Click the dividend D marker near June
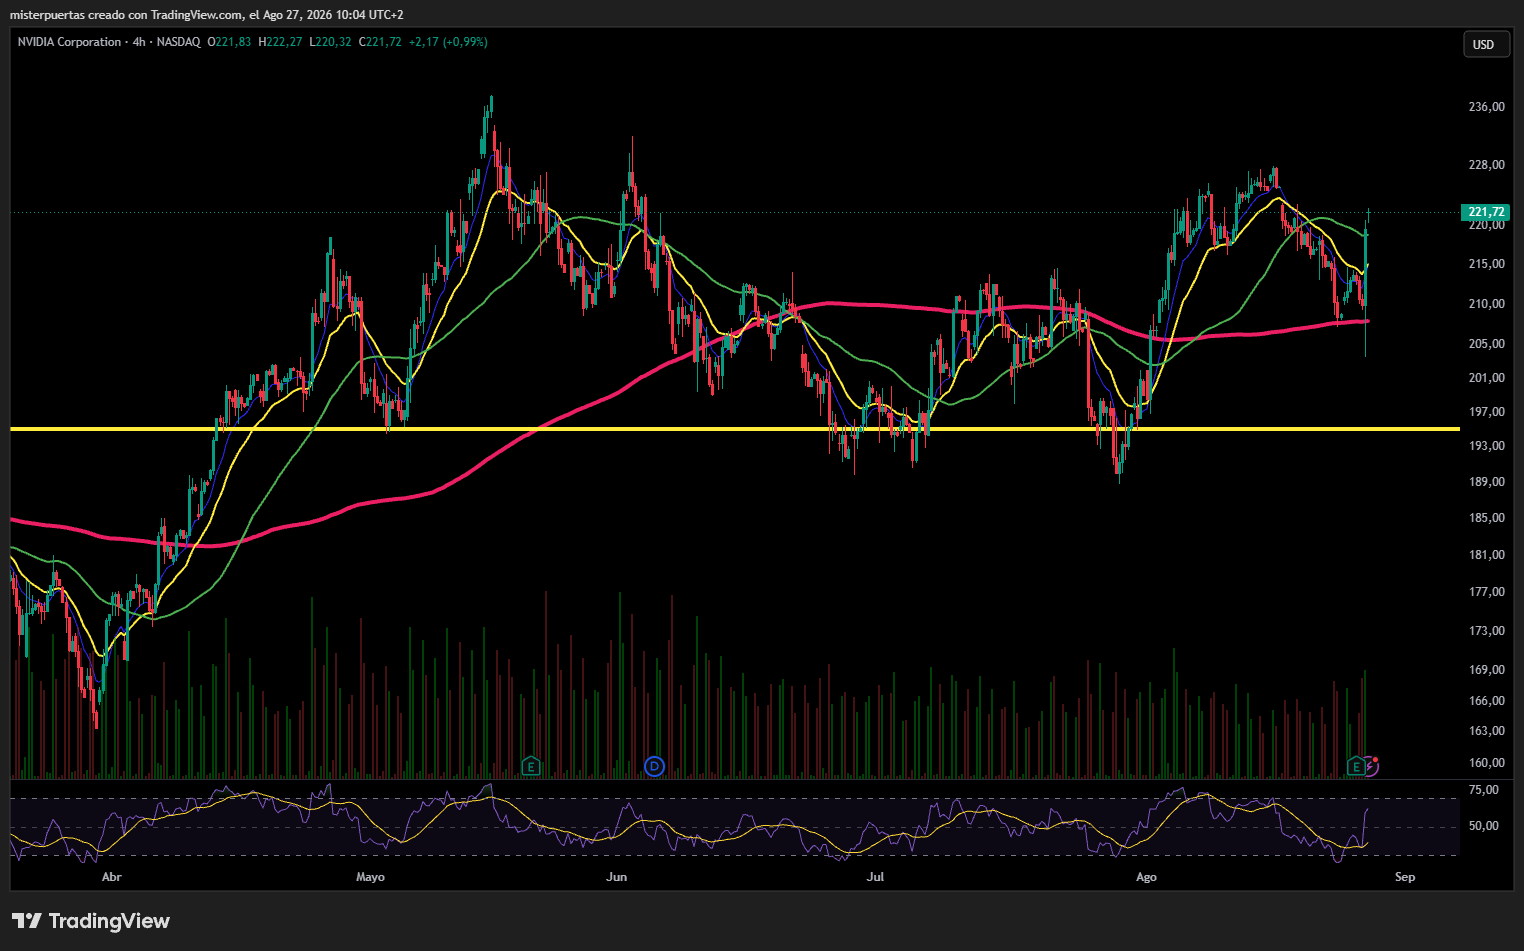The width and height of the screenshot is (1524, 951). (x=654, y=767)
